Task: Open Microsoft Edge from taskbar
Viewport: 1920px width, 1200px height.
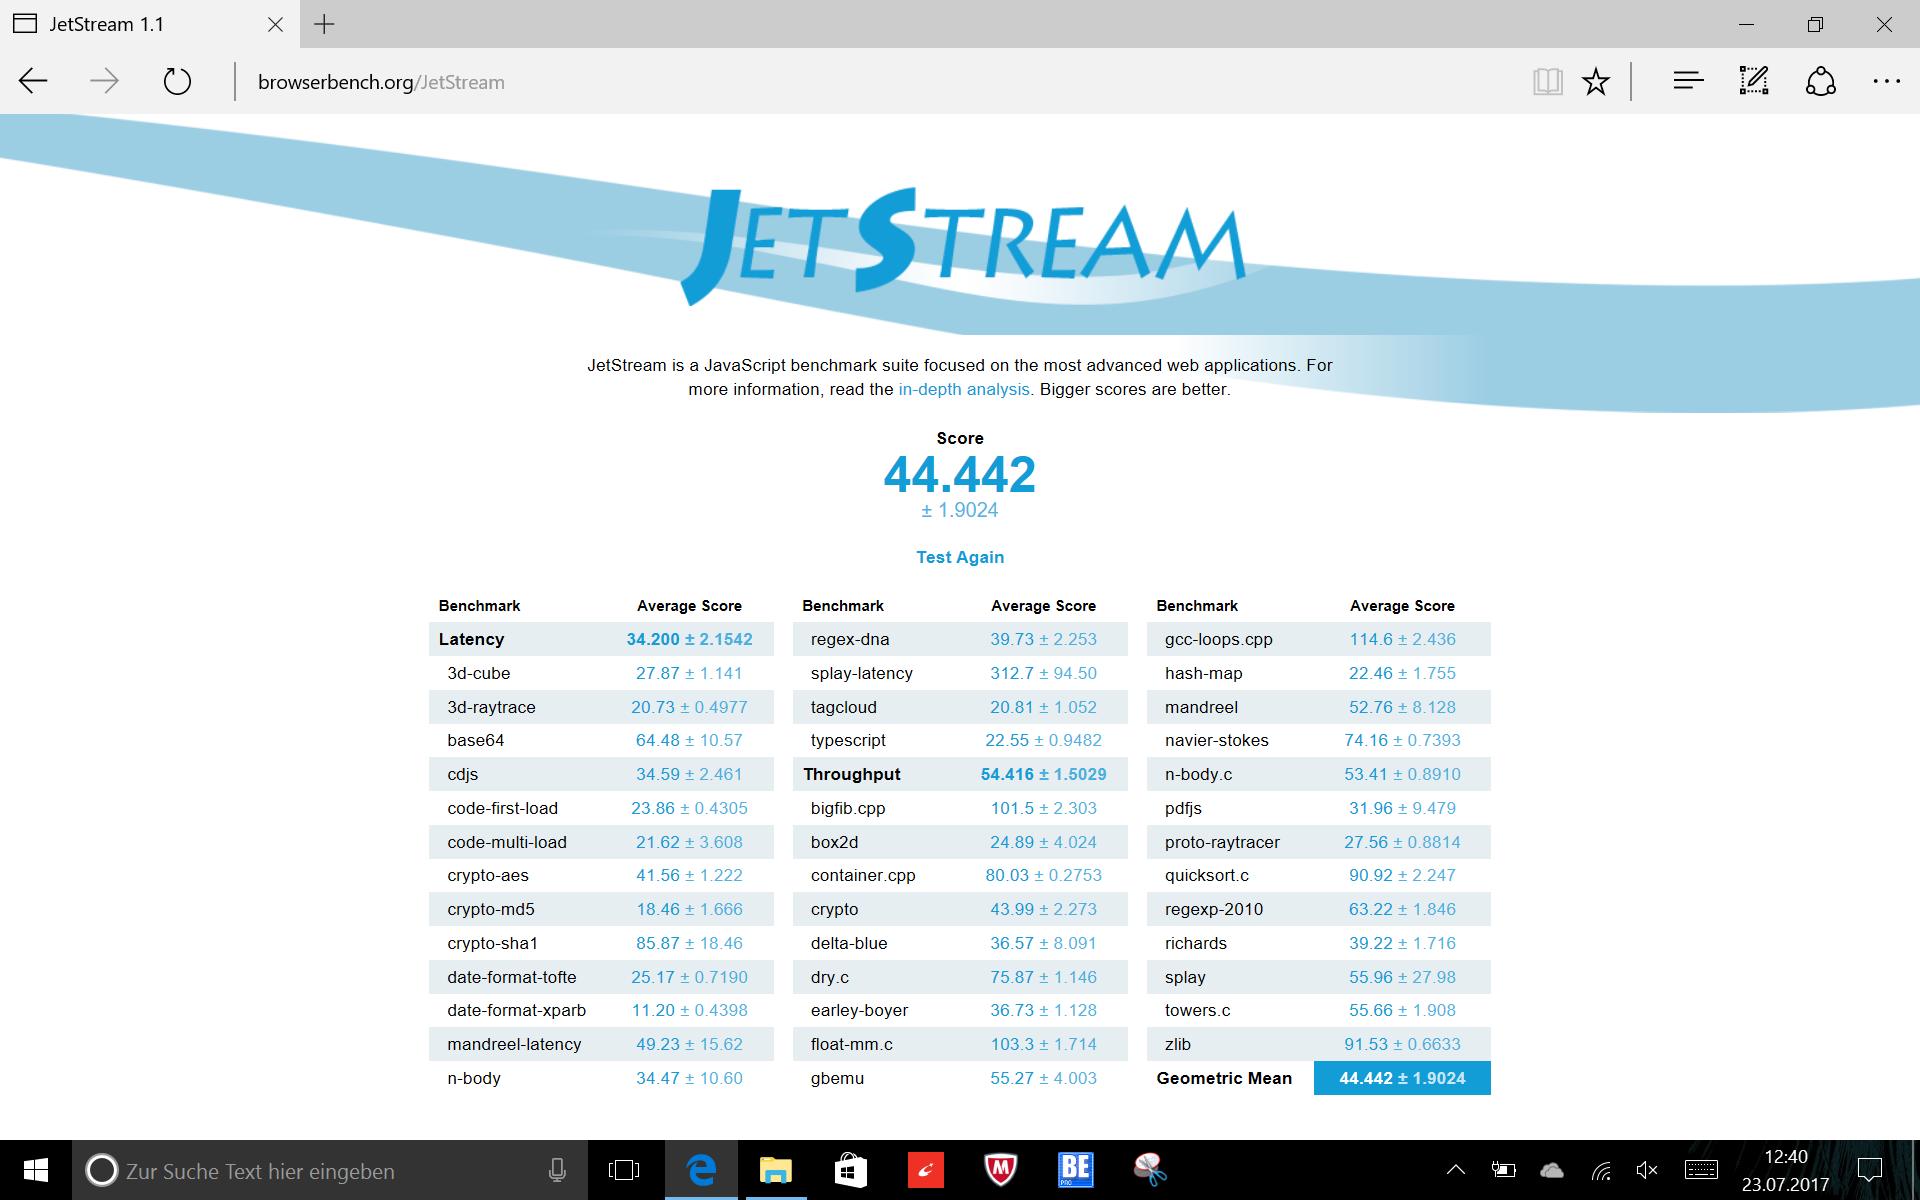Action: (701, 1170)
